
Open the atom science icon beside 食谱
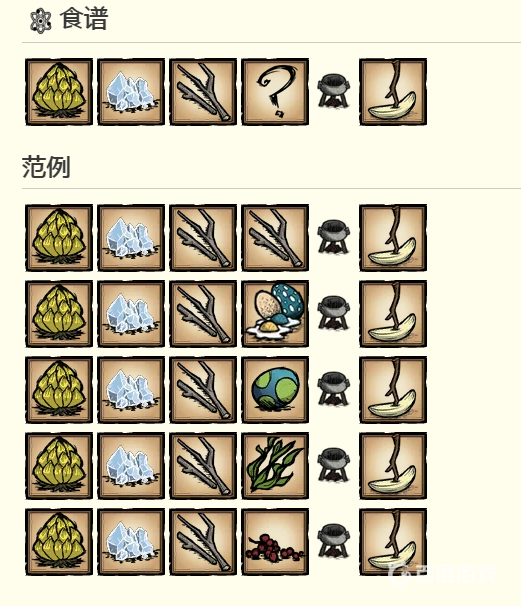point(41,21)
